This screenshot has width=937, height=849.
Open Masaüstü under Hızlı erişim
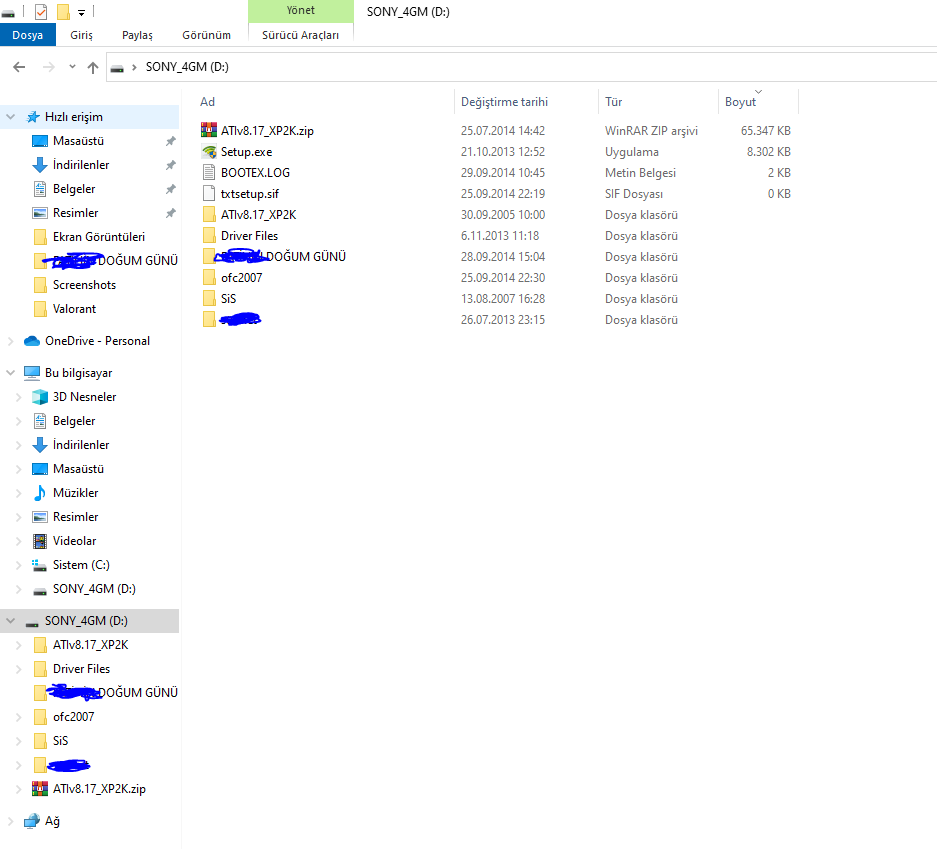78,141
